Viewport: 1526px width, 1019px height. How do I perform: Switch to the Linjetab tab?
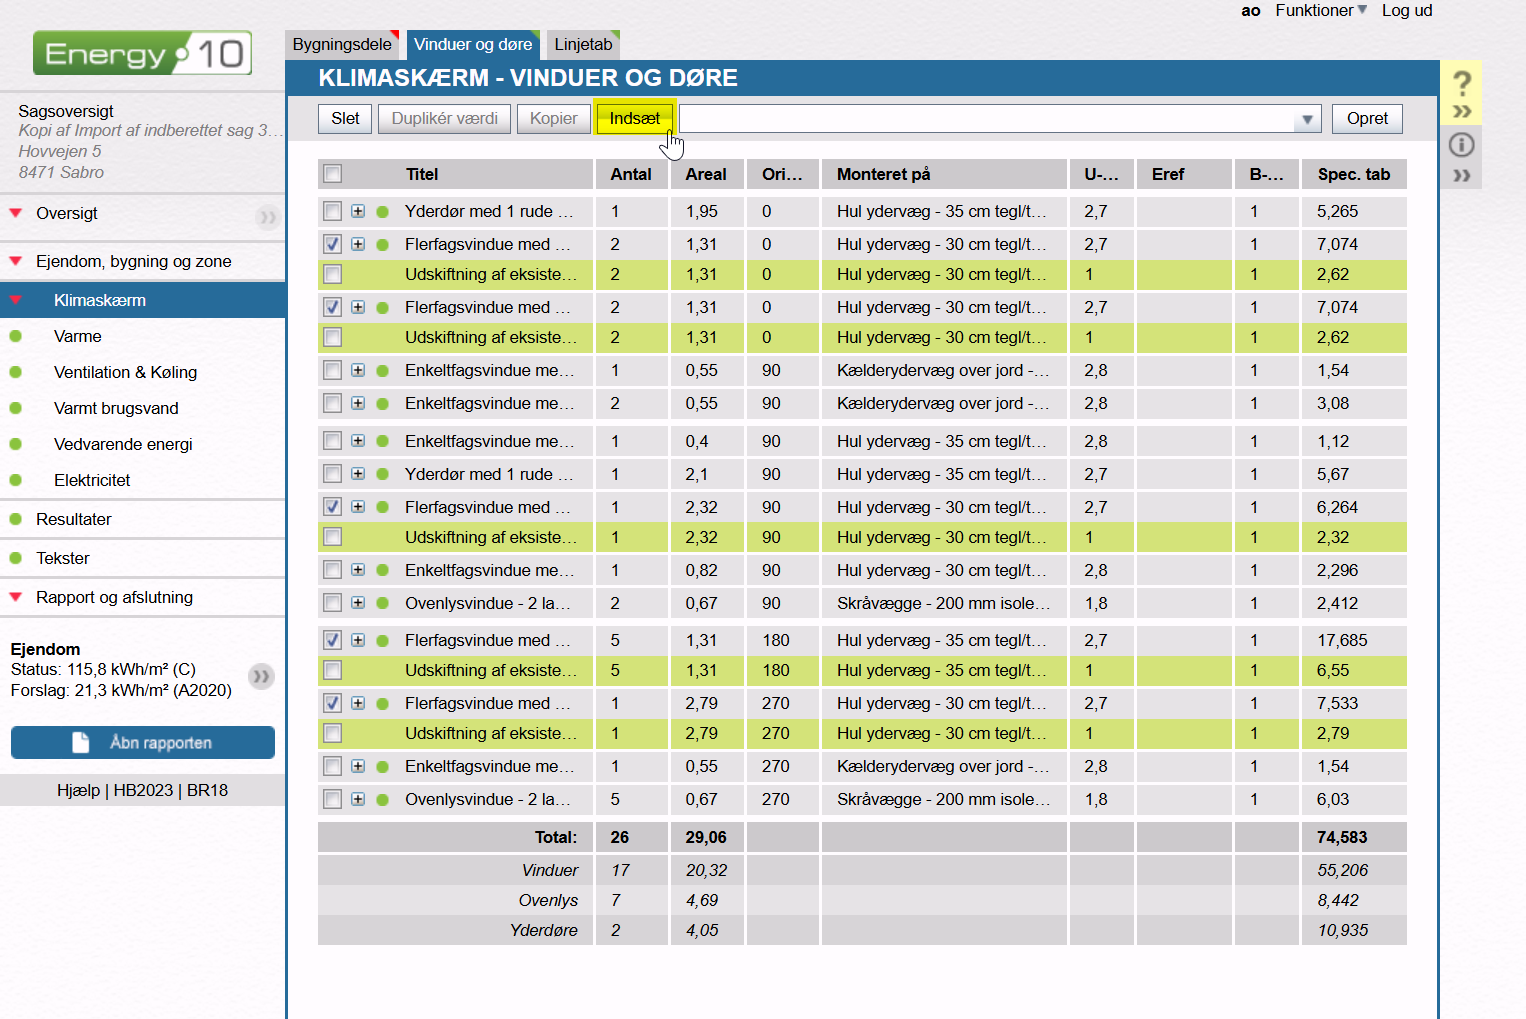583,45
